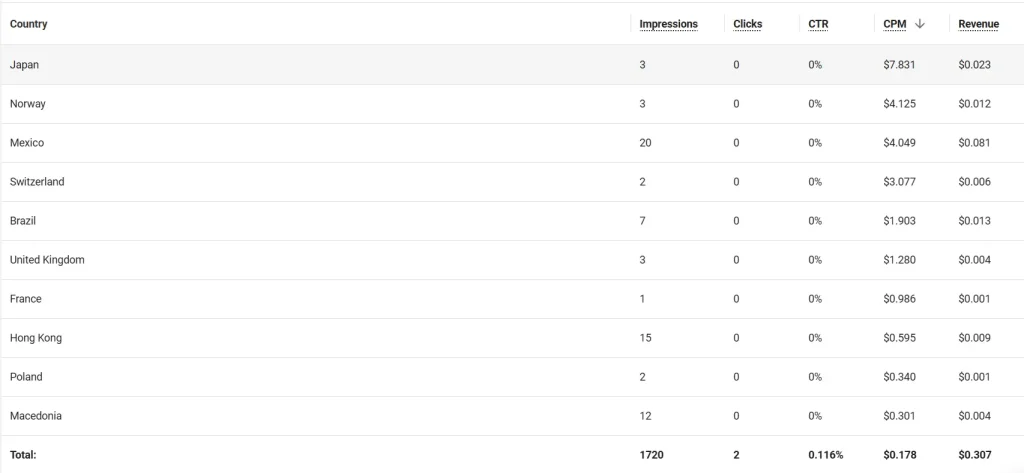The image size is (1024, 473).
Task: Select the Switzerland row
Action: tap(512, 182)
